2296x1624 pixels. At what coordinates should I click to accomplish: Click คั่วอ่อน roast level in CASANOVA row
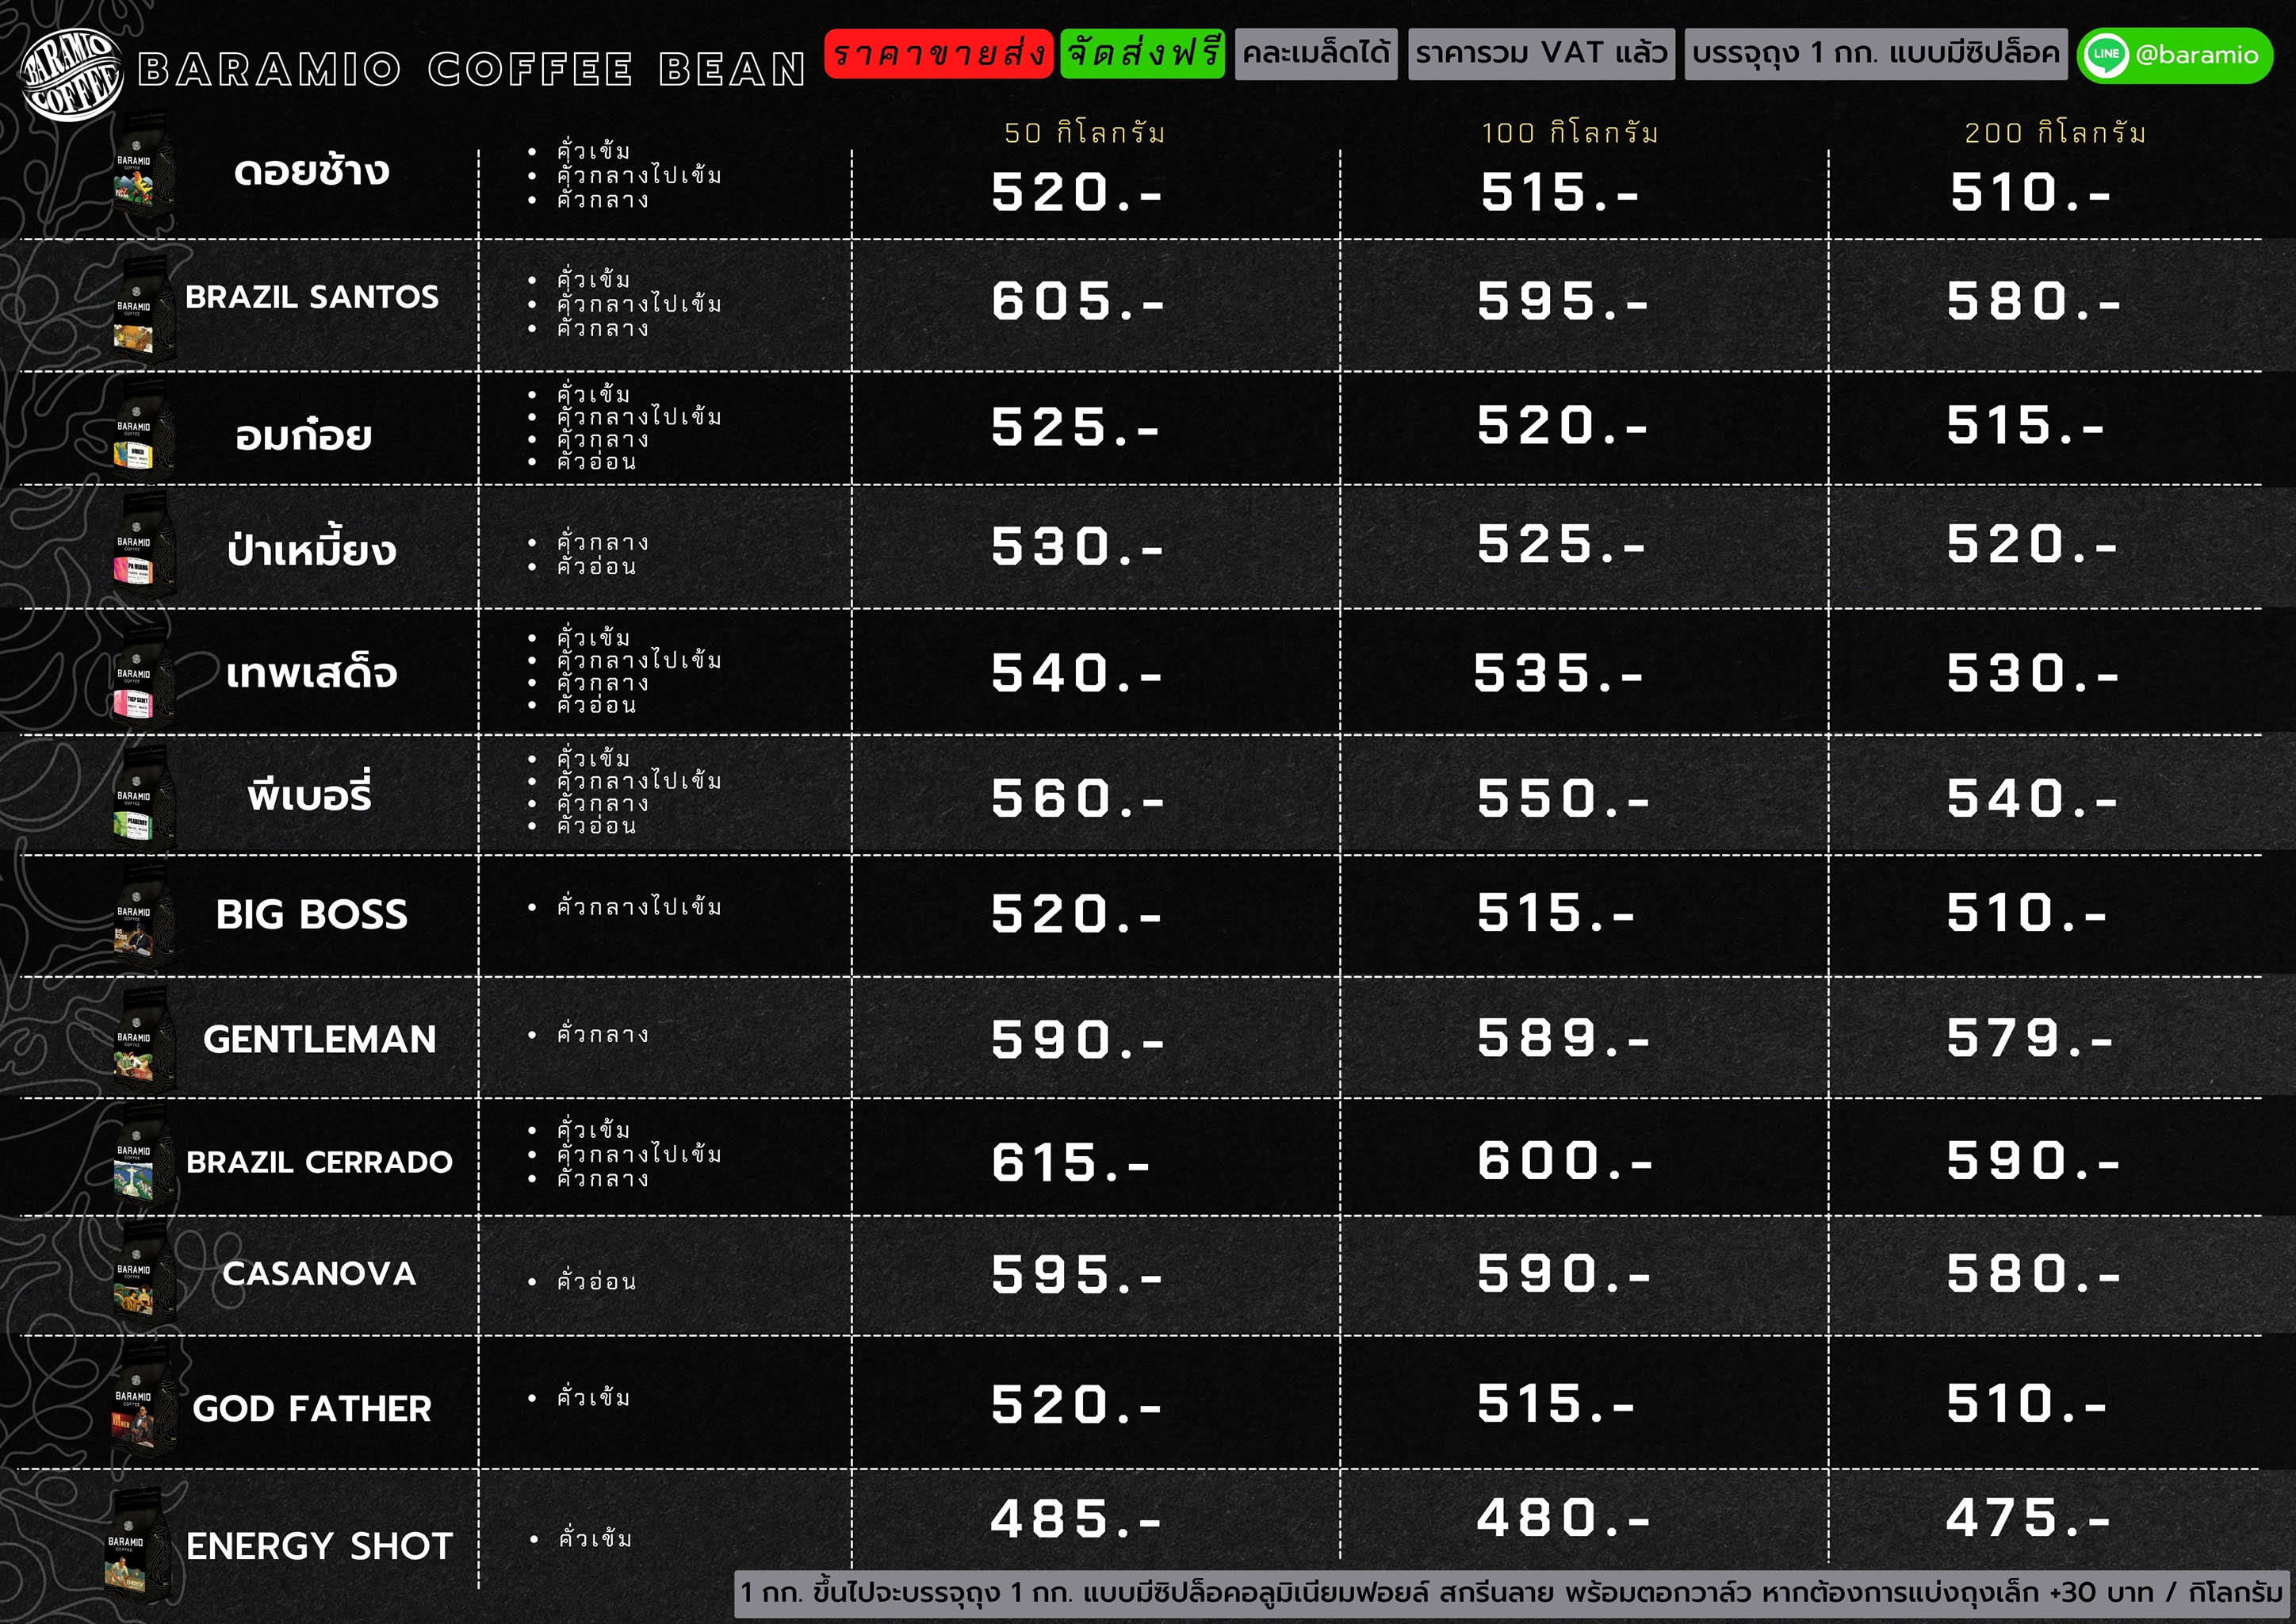pyautogui.click(x=596, y=1281)
